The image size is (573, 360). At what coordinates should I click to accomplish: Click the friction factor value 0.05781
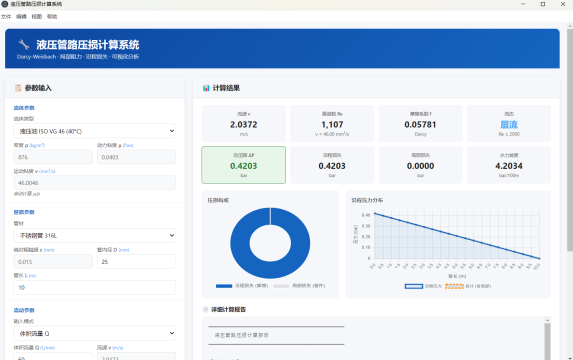pyautogui.click(x=420, y=125)
